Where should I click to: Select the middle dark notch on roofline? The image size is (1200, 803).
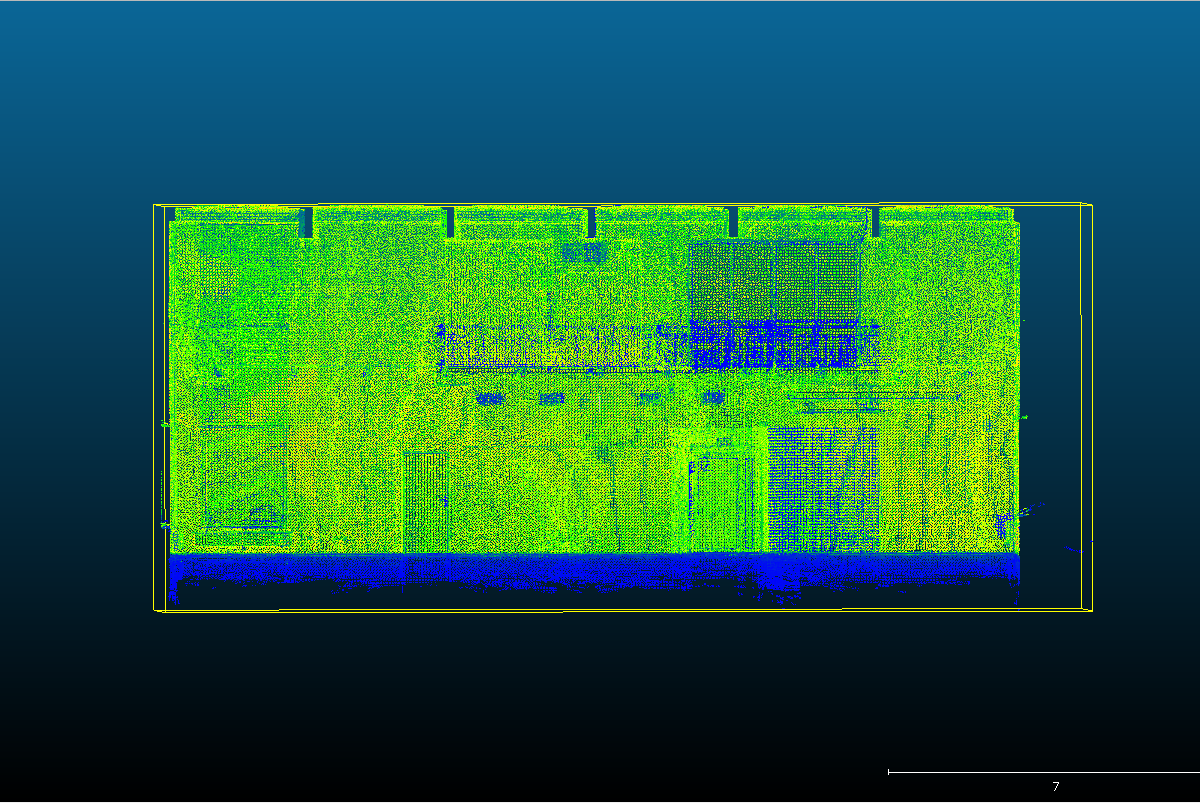point(591,222)
